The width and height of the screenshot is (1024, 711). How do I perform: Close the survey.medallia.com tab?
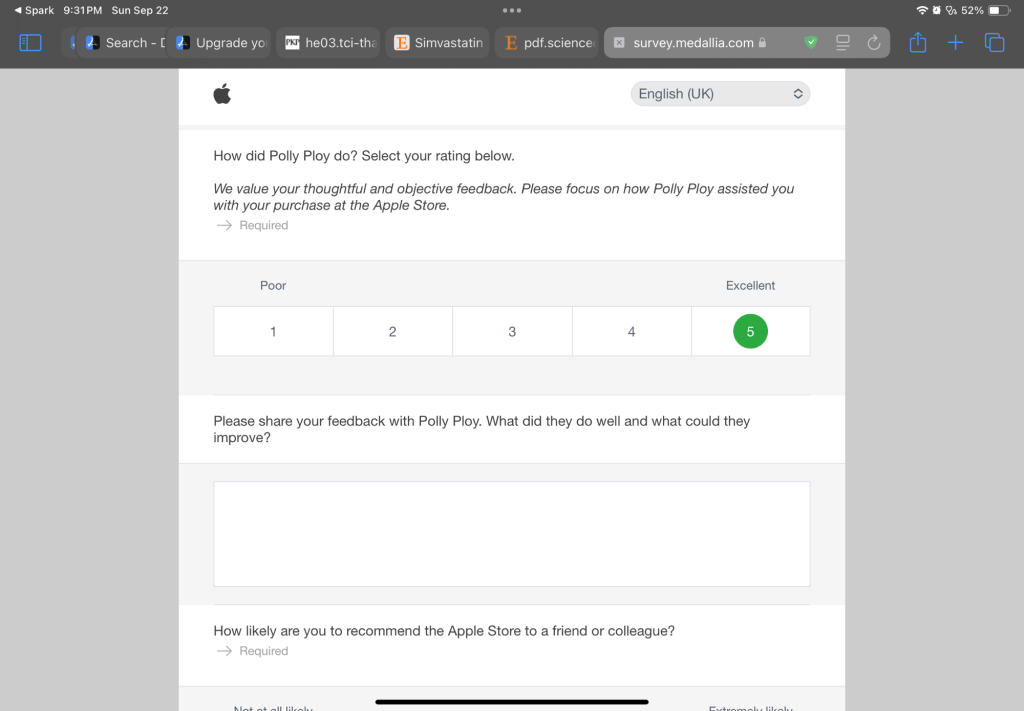coord(619,43)
